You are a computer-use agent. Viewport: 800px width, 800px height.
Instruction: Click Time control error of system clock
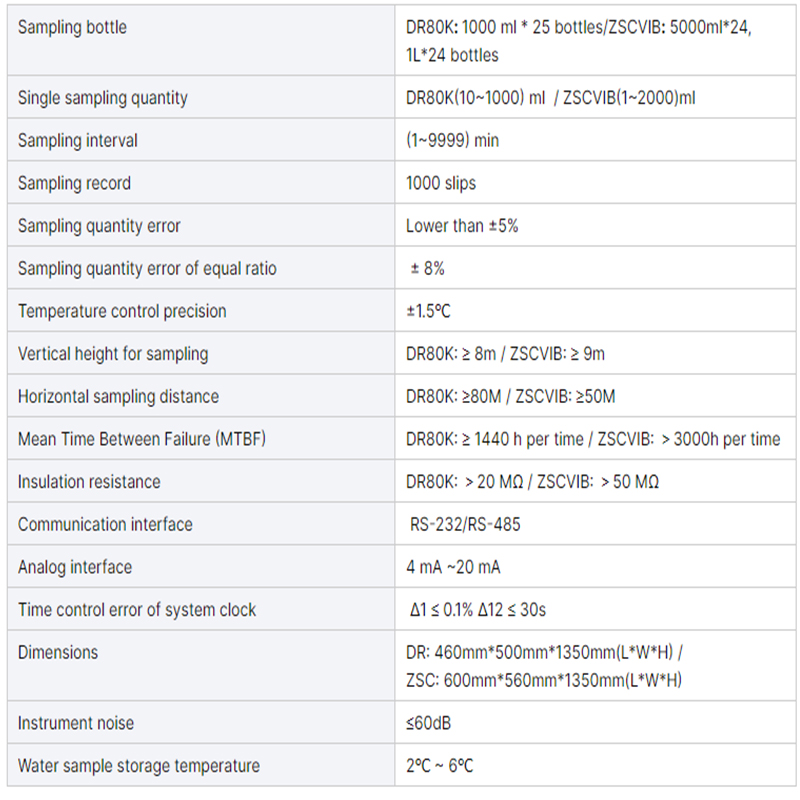click(137, 610)
